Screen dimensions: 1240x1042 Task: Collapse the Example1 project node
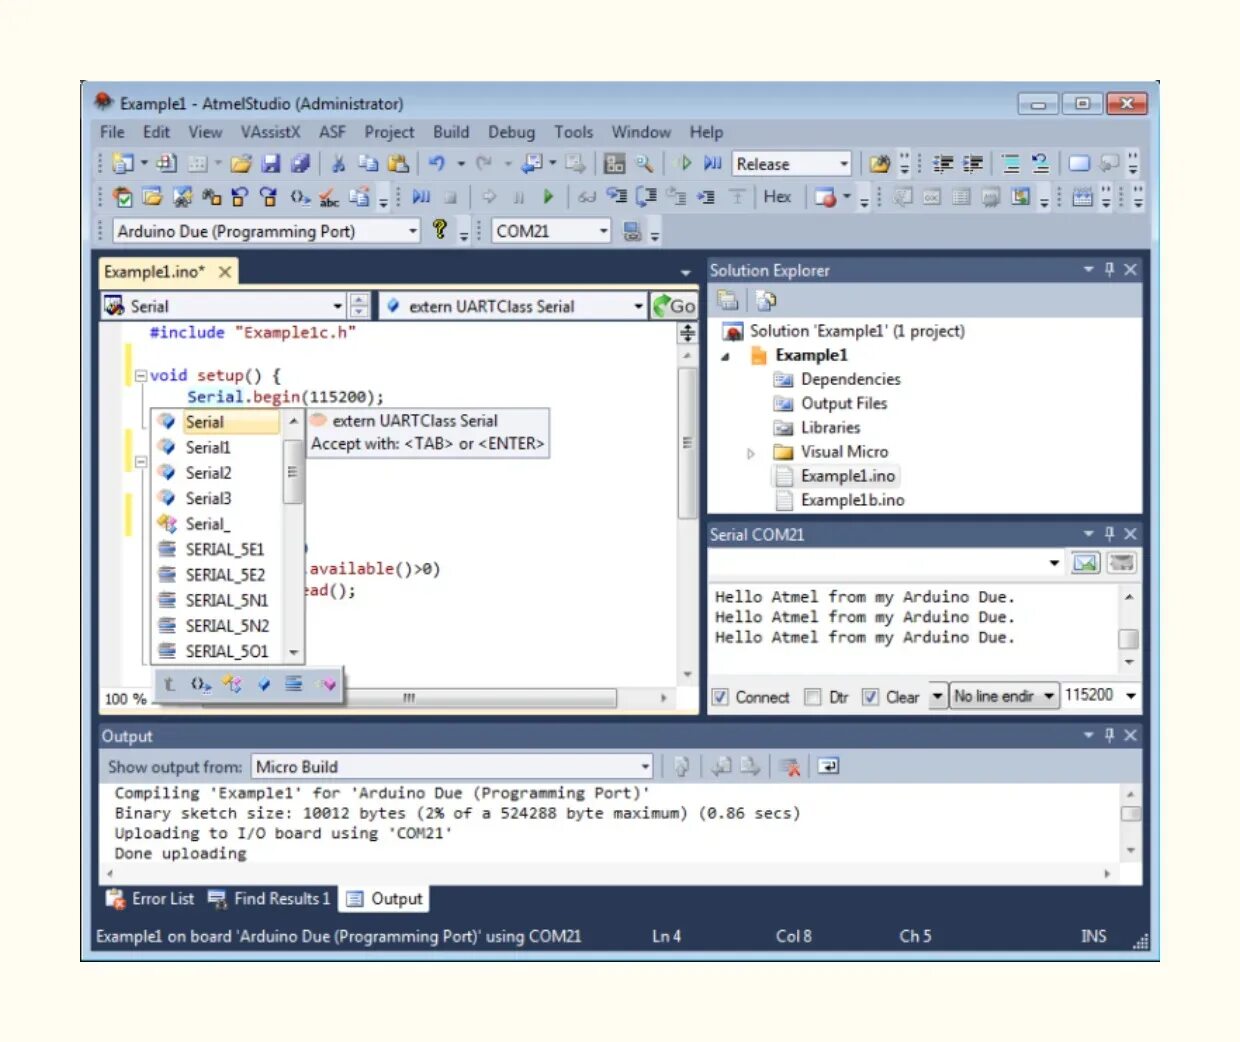click(x=725, y=356)
